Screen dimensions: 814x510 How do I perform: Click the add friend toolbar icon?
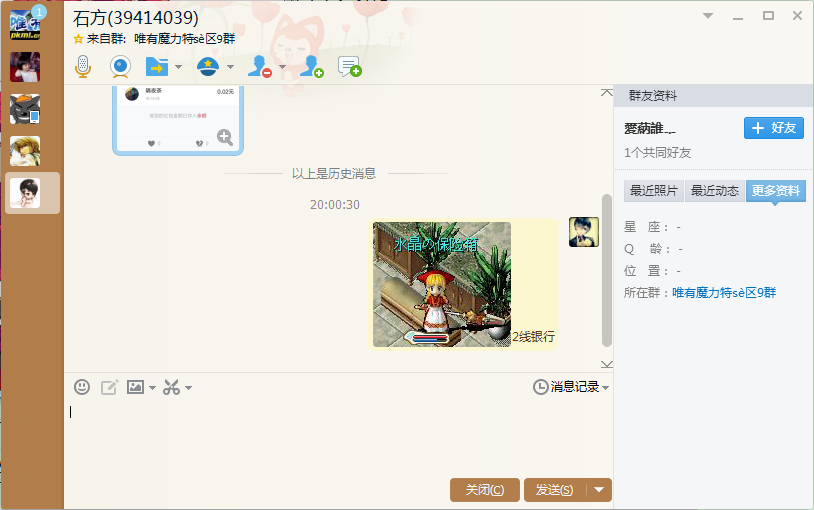pos(312,67)
